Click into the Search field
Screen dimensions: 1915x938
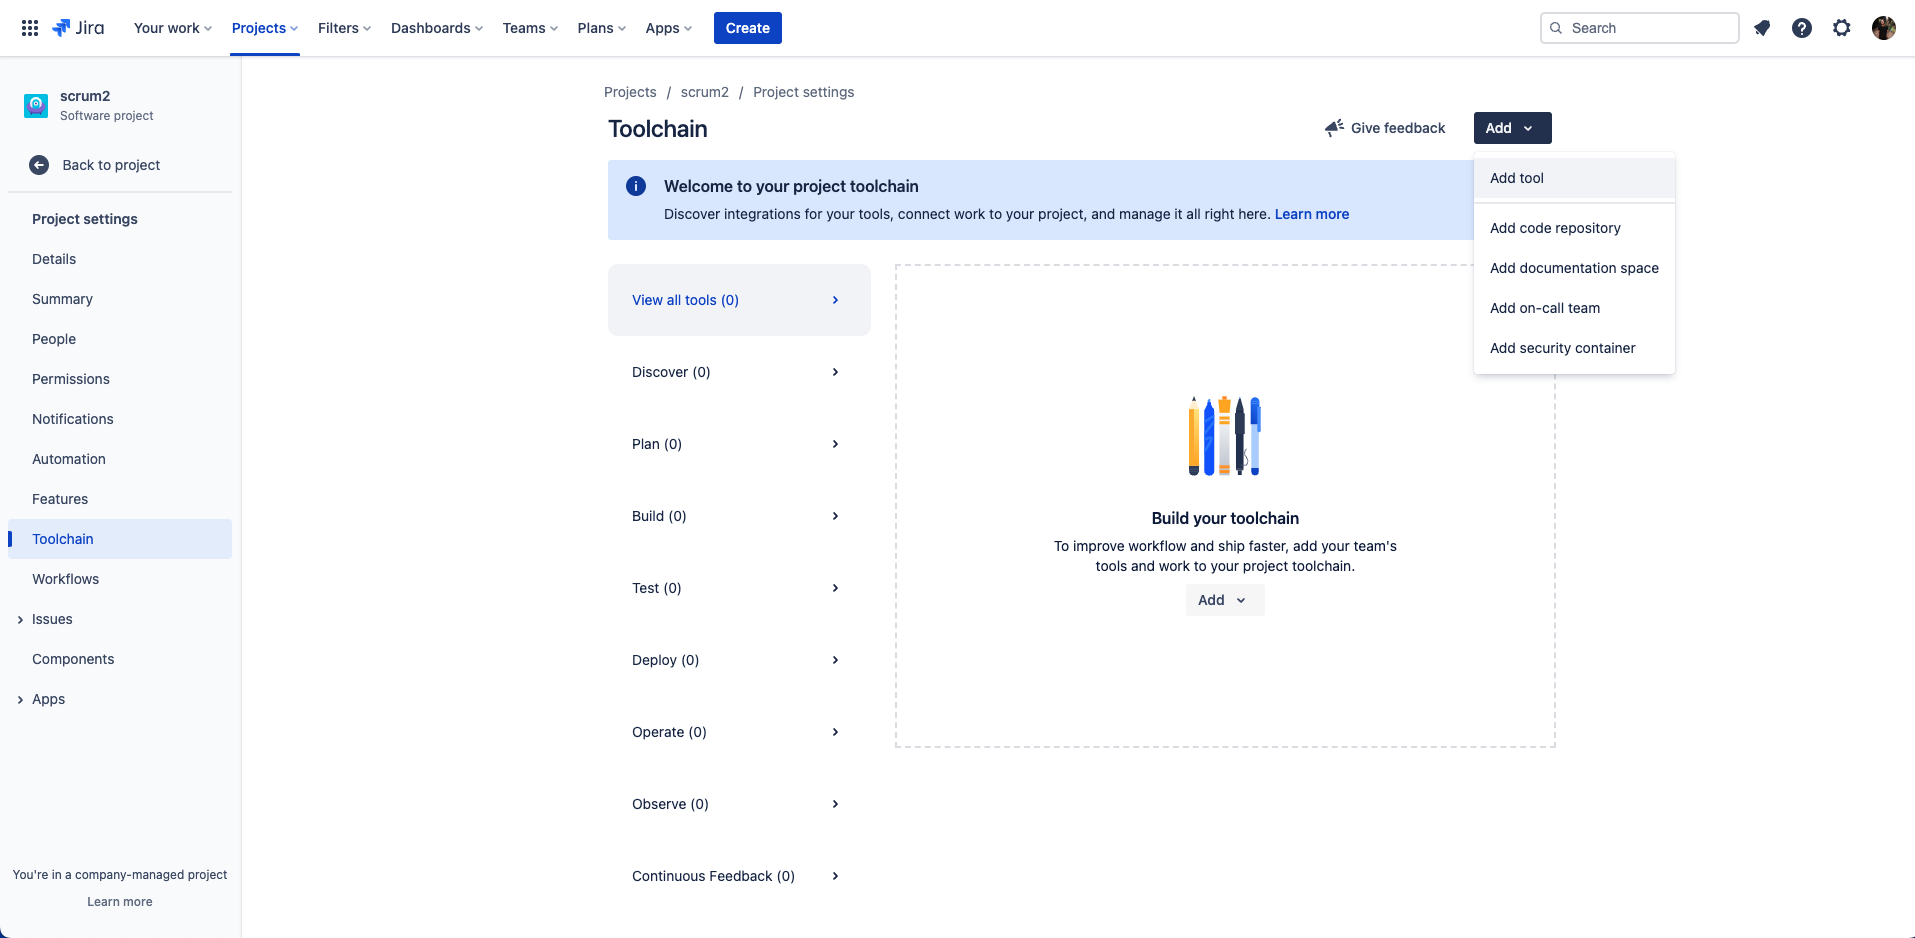tap(1640, 28)
